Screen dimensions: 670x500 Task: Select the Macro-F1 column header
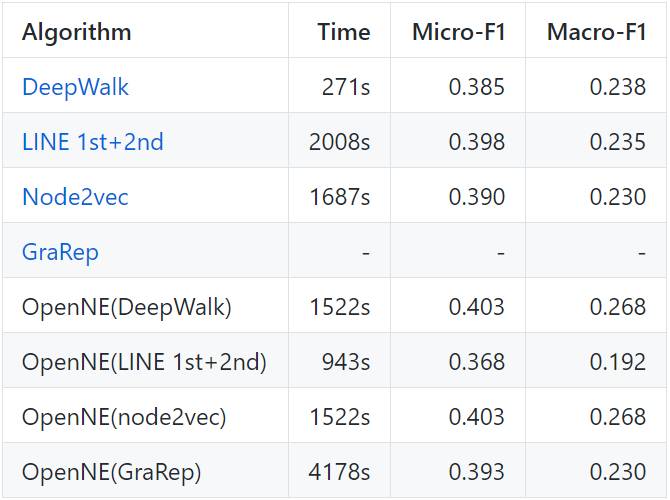(x=596, y=32)
